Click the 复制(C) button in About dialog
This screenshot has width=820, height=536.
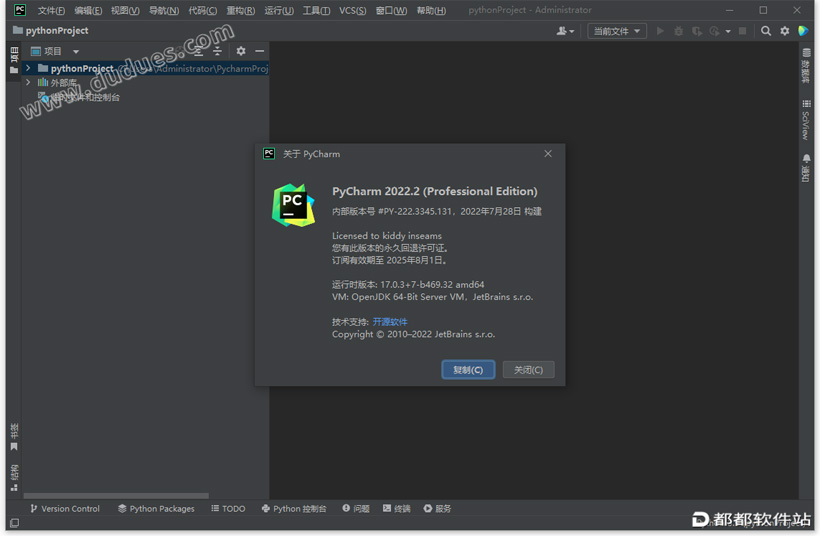click(x=468, y=370)
